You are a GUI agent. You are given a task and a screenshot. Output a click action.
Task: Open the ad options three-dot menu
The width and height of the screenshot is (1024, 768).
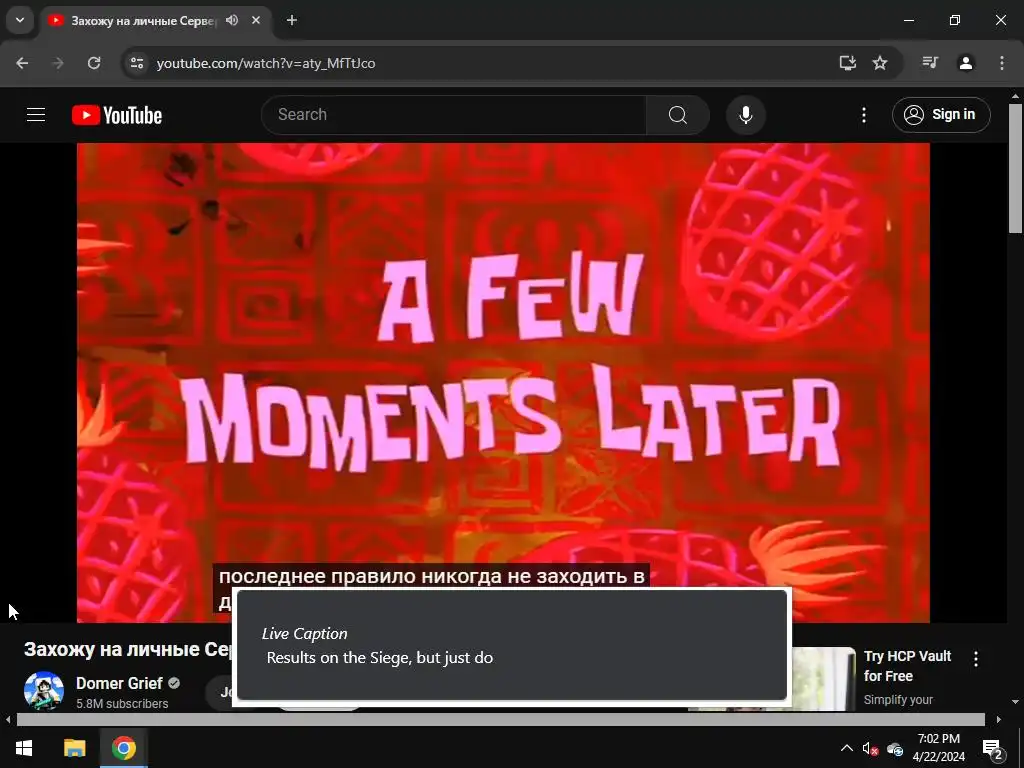click(976, 658)
